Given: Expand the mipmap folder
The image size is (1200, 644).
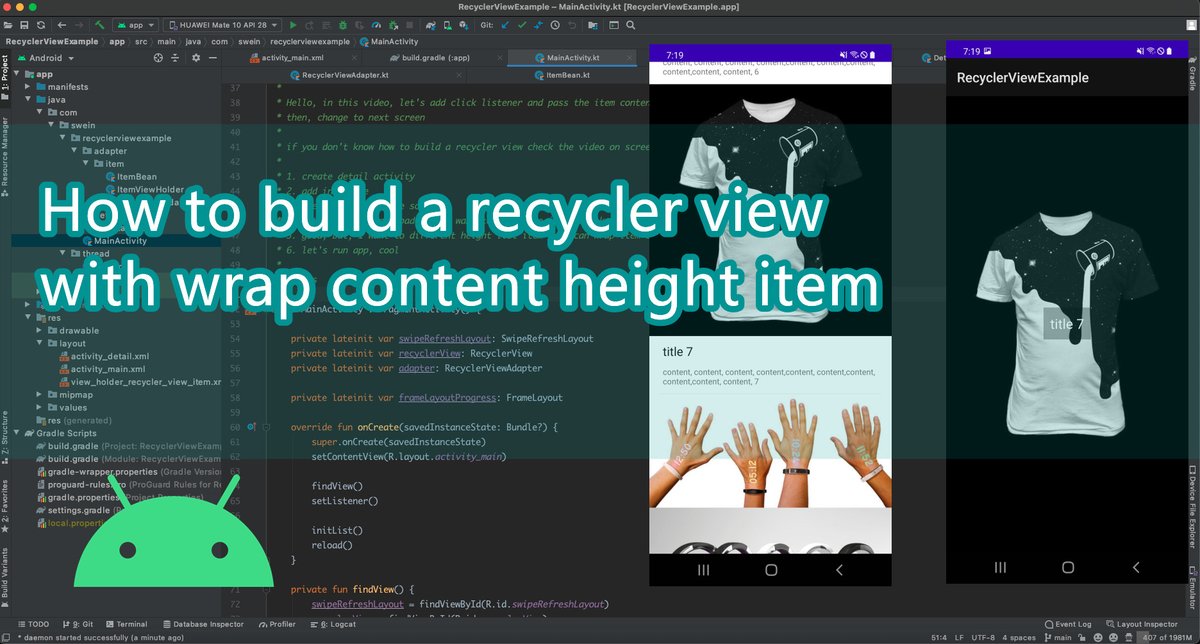Looking at the screenshot, I should point(40,395).
